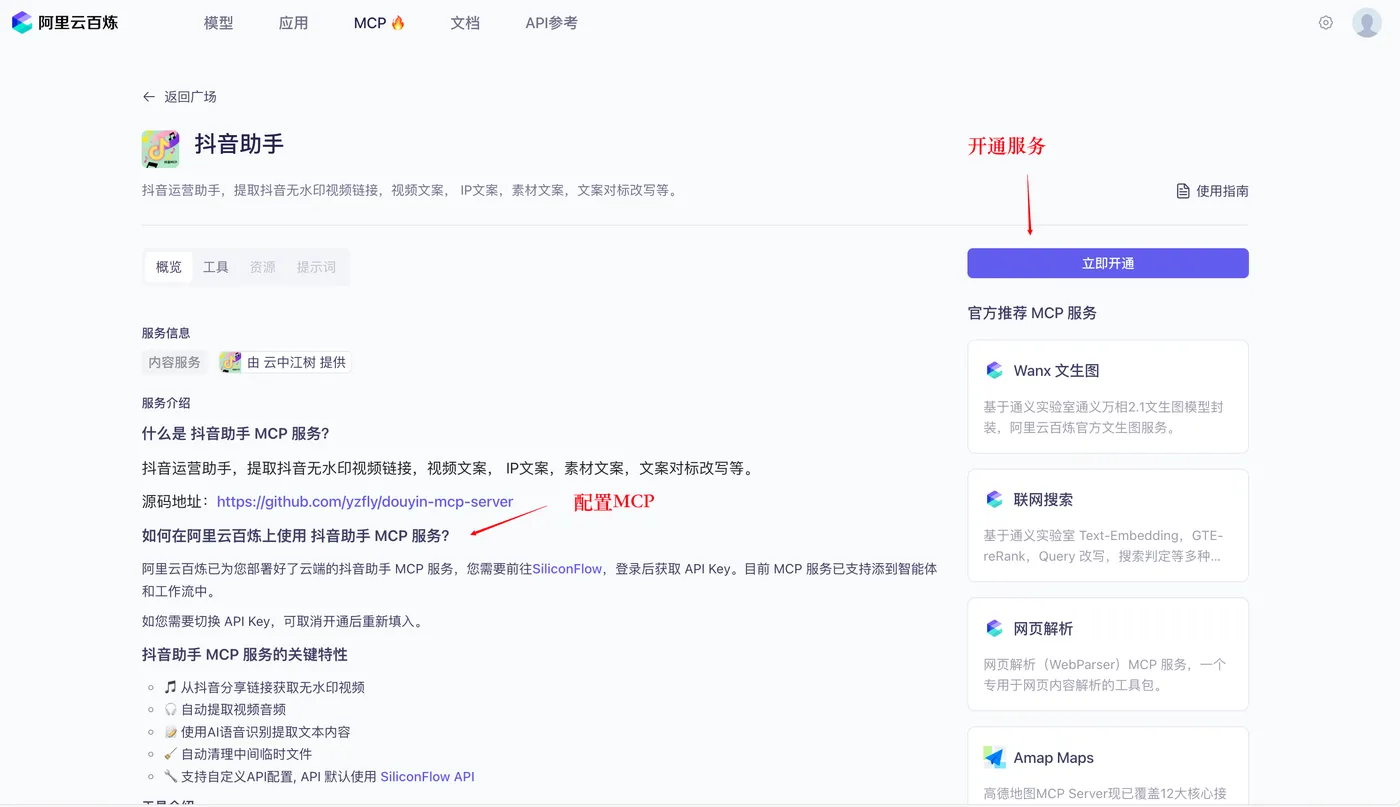Click the 抖音助手 page title
Image resolution: width=1400 pixels, height=807 pixels.
point(239,144)
